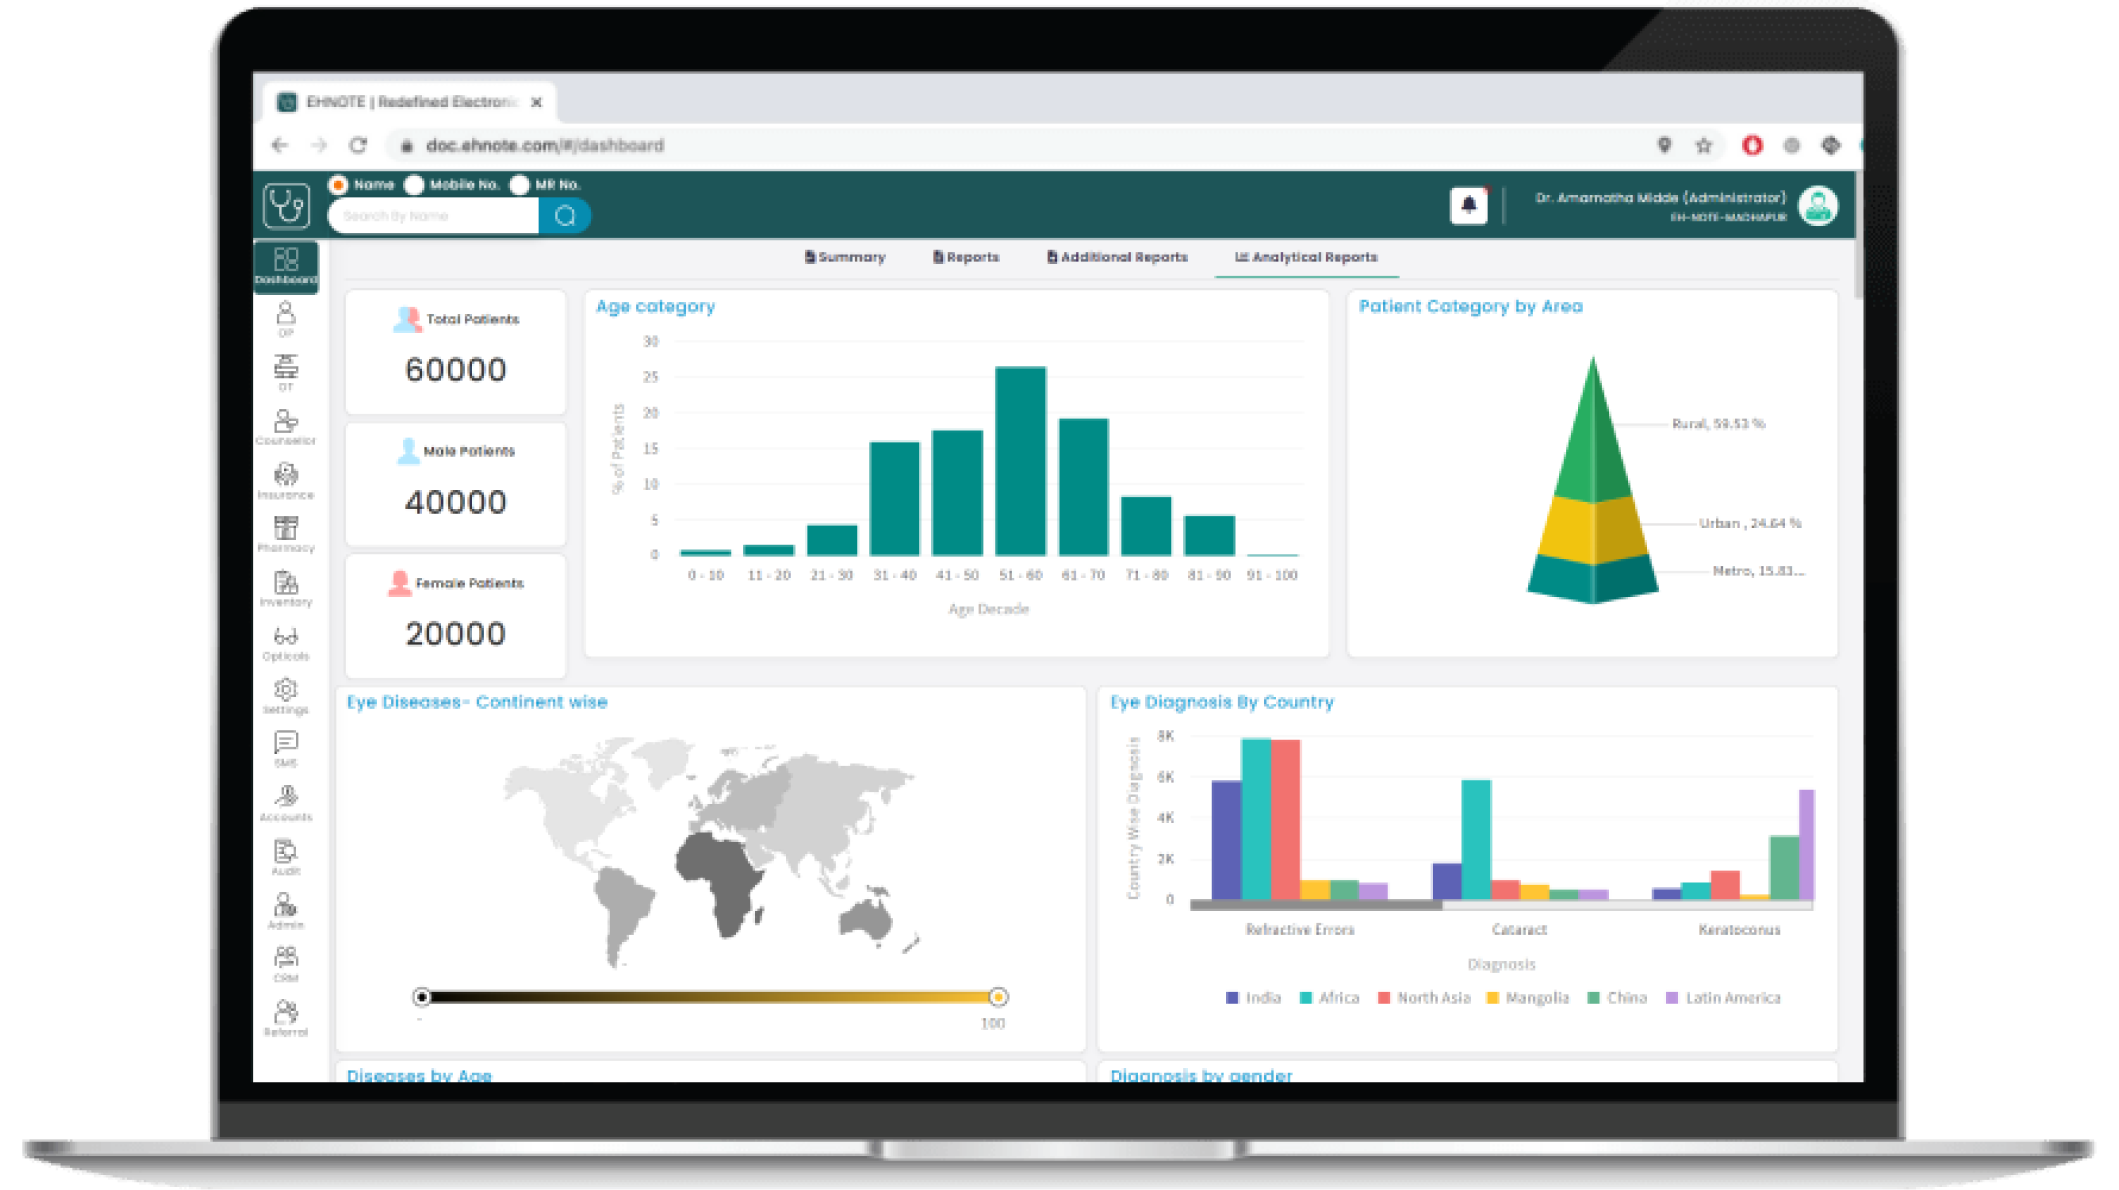This screenshot has height=1190, width=2119.
Task: Open the user profile avatar
Action: click(1818, 206)
